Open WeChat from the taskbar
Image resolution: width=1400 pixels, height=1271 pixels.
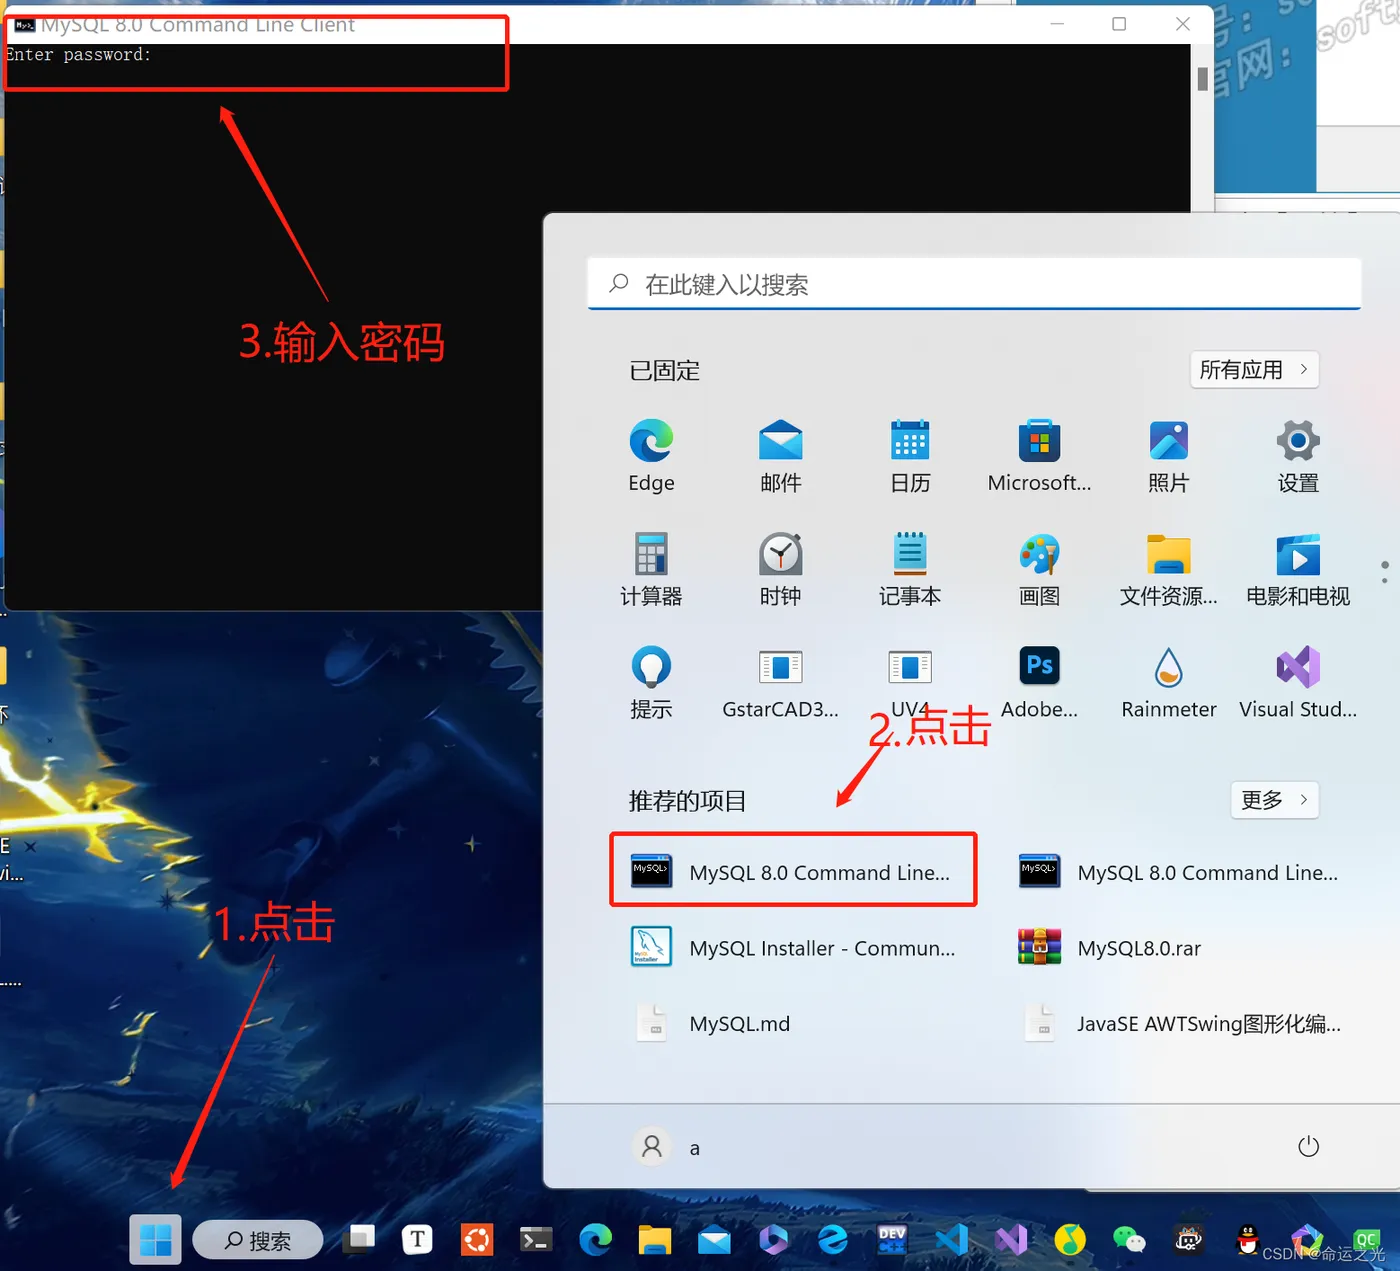pyautogui.click(x=1129, y=1240)
